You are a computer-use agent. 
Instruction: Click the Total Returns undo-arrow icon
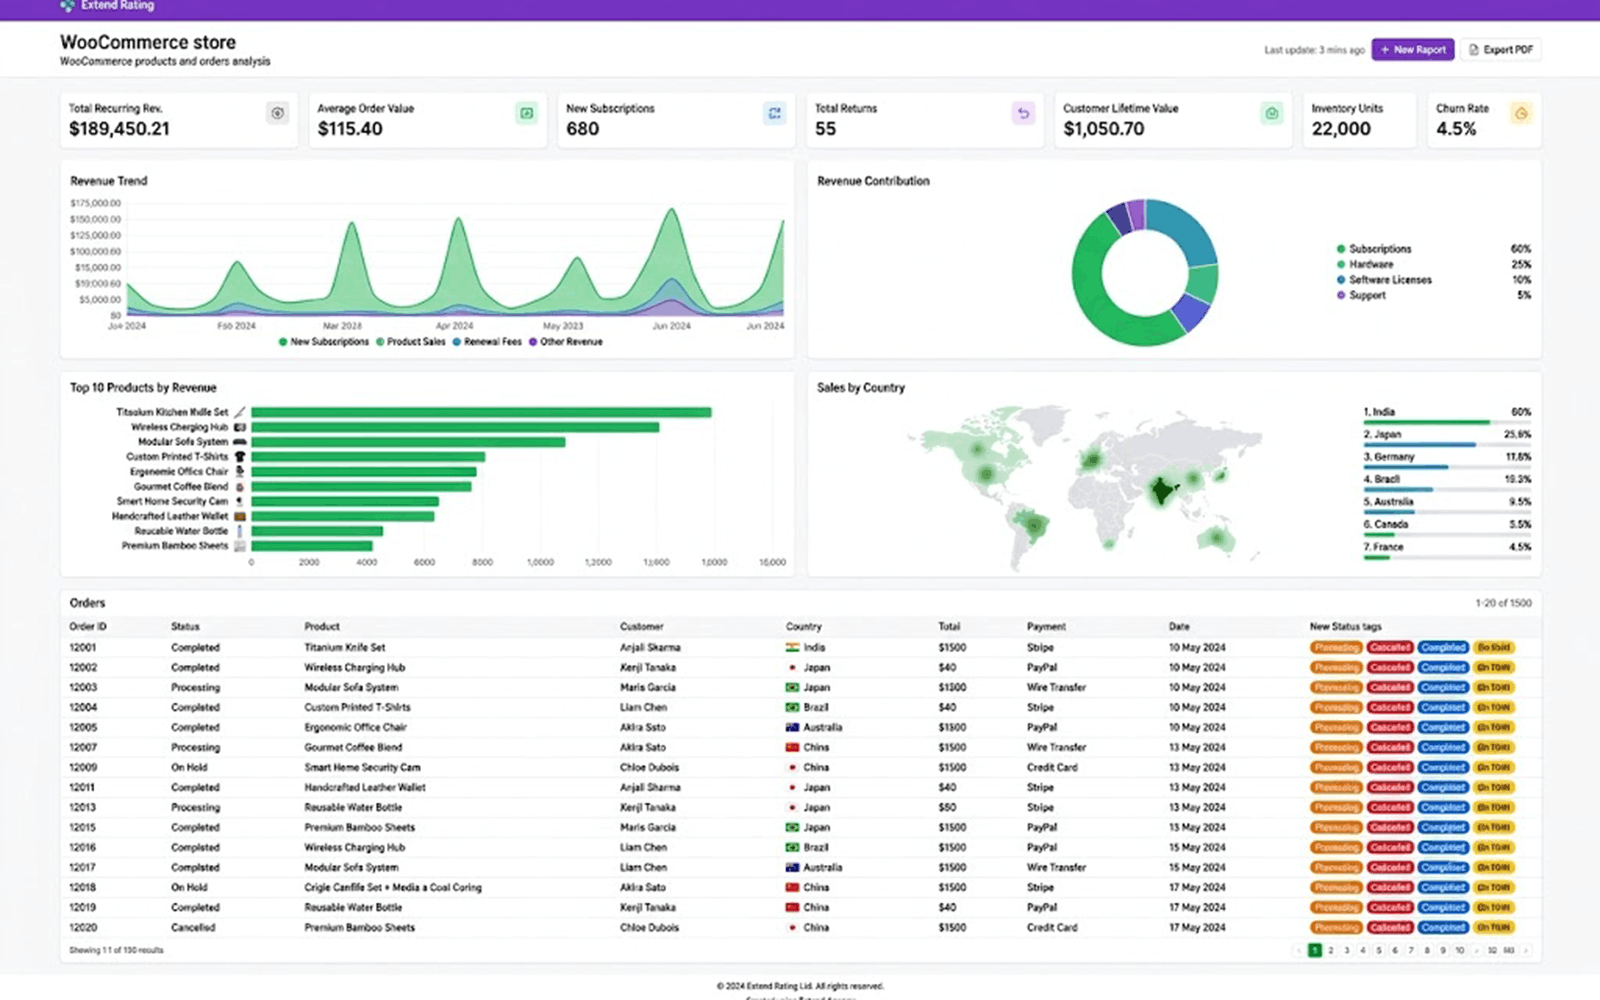point(1023,113)
